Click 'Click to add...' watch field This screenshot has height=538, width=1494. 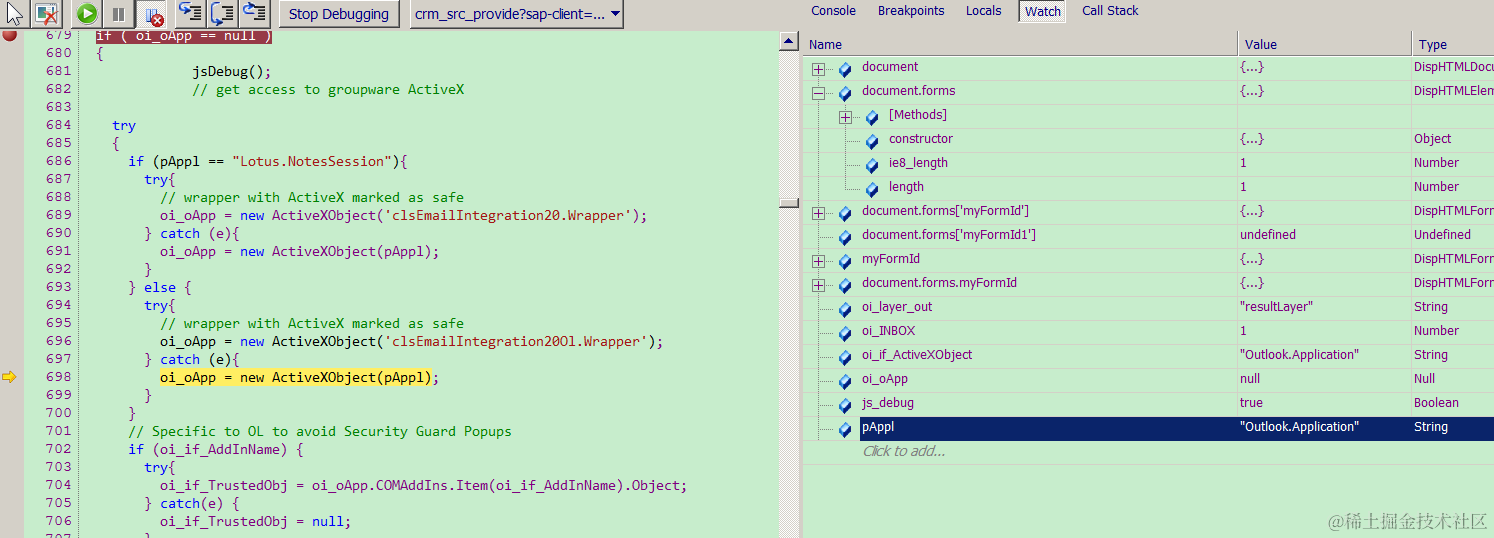[x=904, y=451]
